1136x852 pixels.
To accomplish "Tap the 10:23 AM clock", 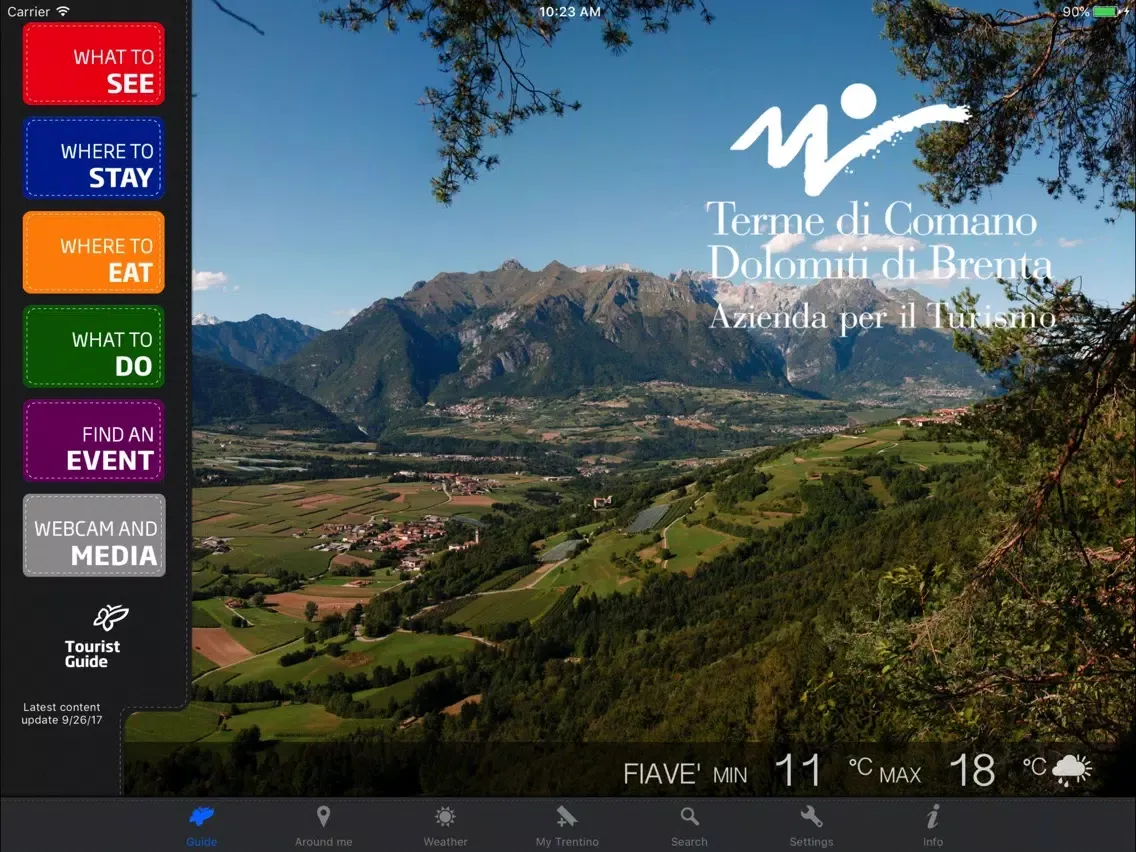I will (x=569, y=12).
